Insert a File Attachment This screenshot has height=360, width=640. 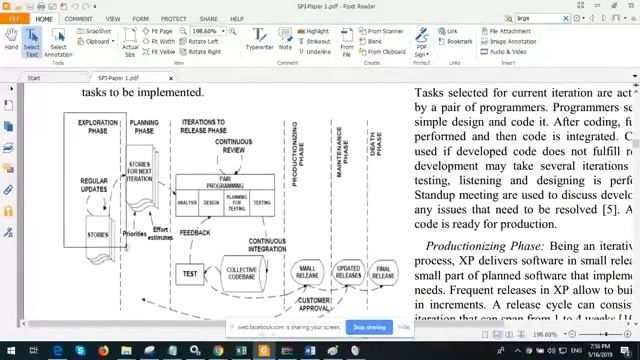506,31
